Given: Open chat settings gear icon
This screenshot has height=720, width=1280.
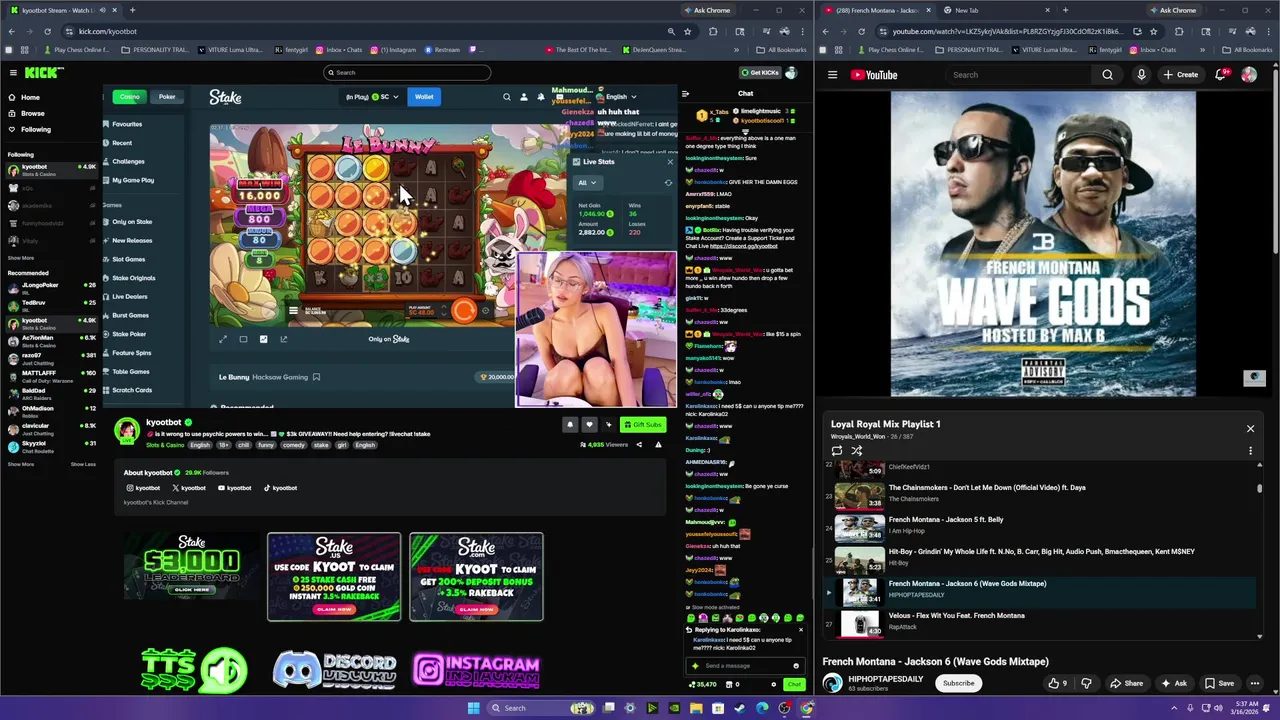Looking at the screenshot, I should point(773,684).
